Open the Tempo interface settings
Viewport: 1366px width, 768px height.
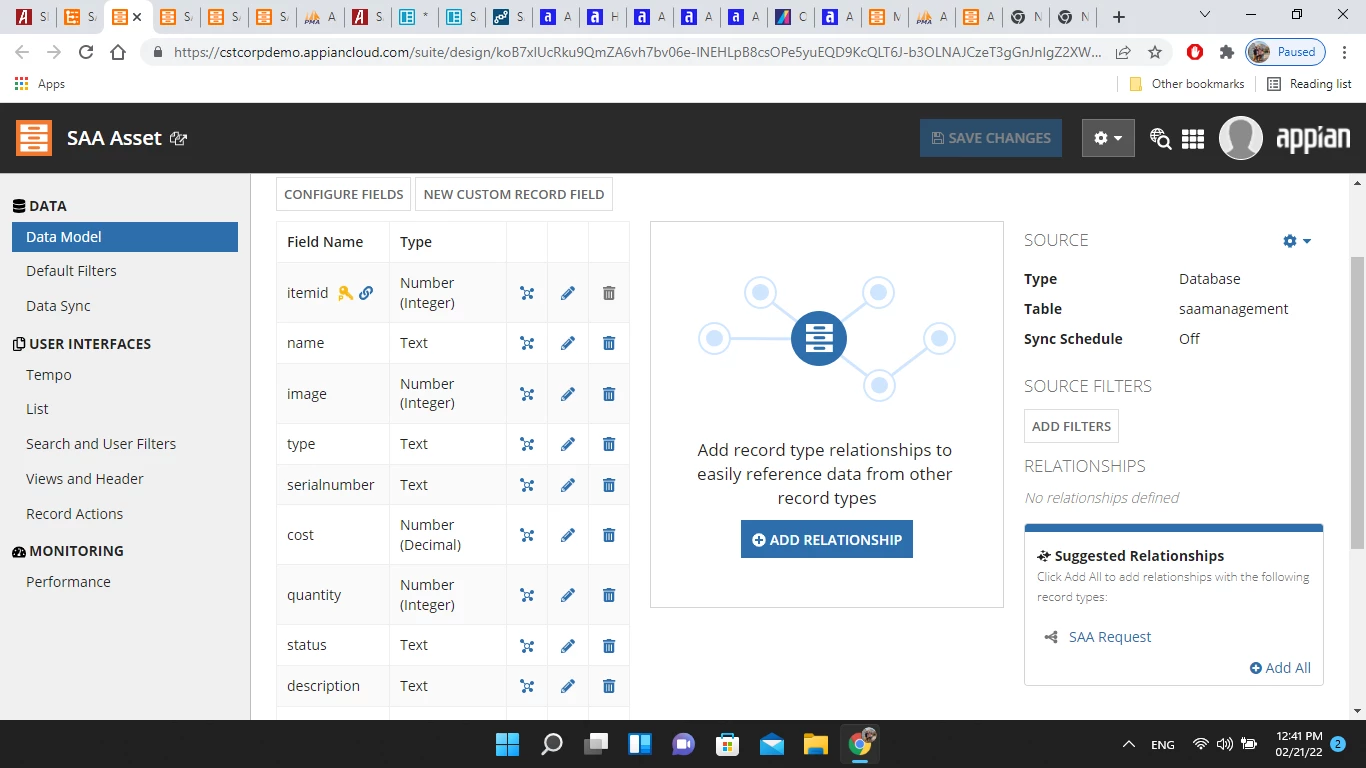tap(49, 375)
